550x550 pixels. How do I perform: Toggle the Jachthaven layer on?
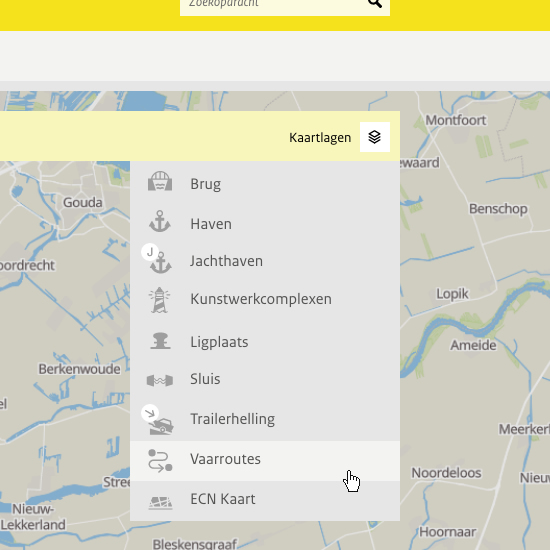pyautogui.click(x=265, y=261)
